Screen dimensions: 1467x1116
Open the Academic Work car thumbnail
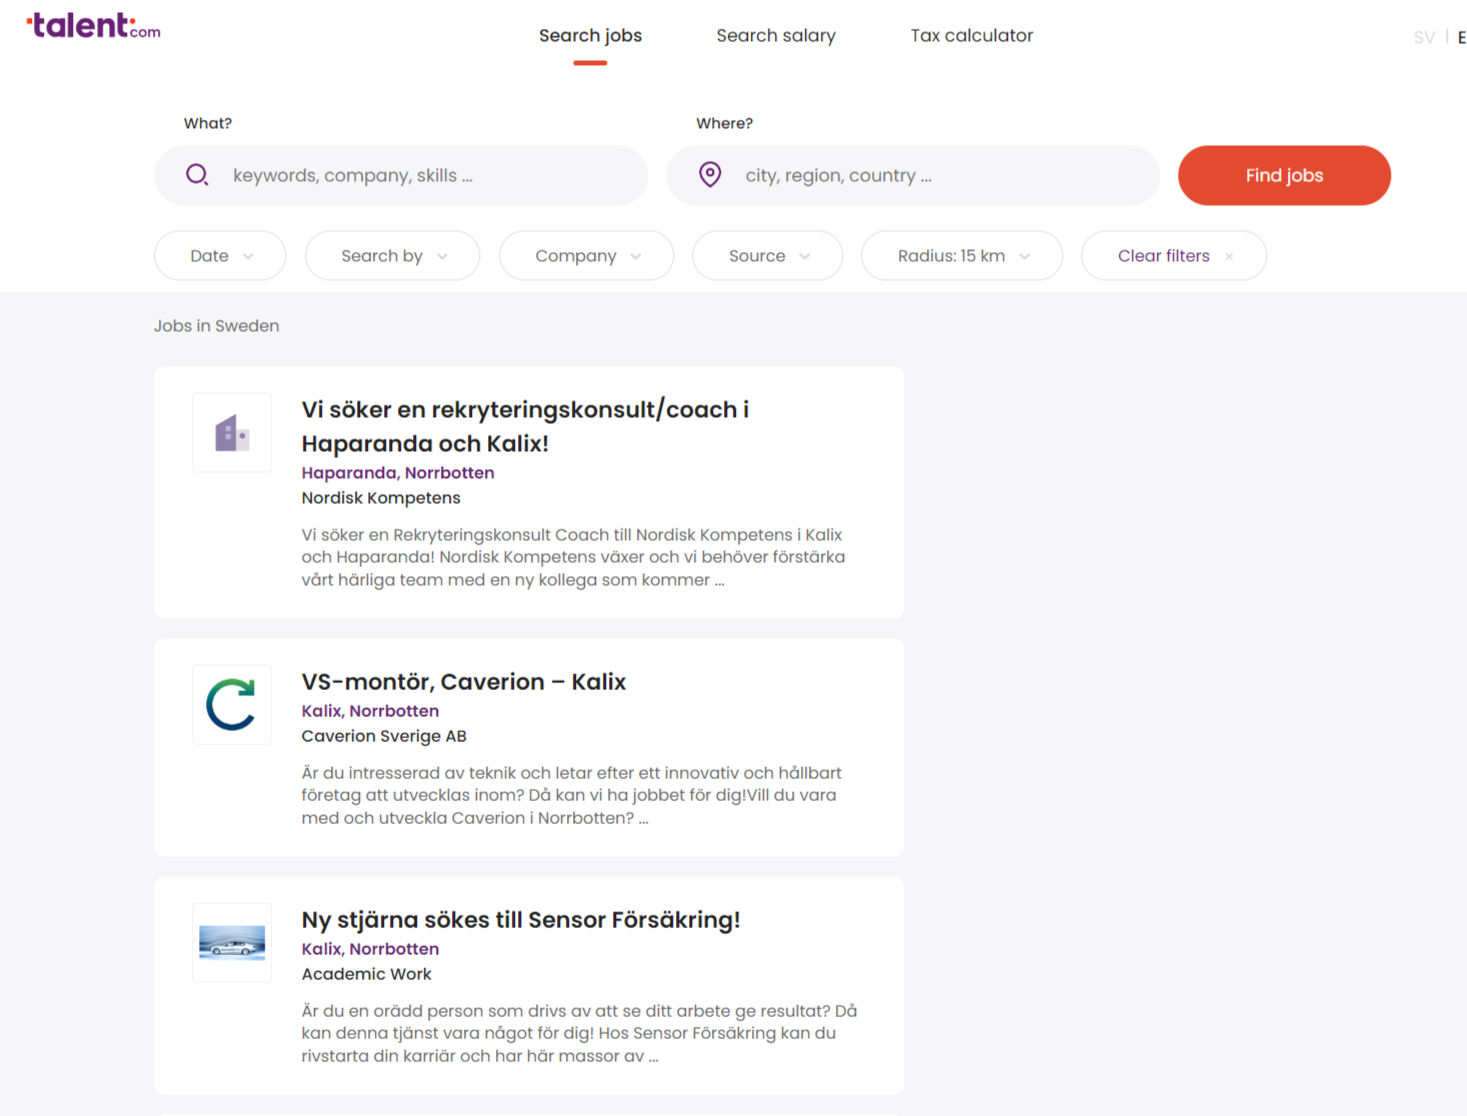pyautogui.click(x=232, y=942)
